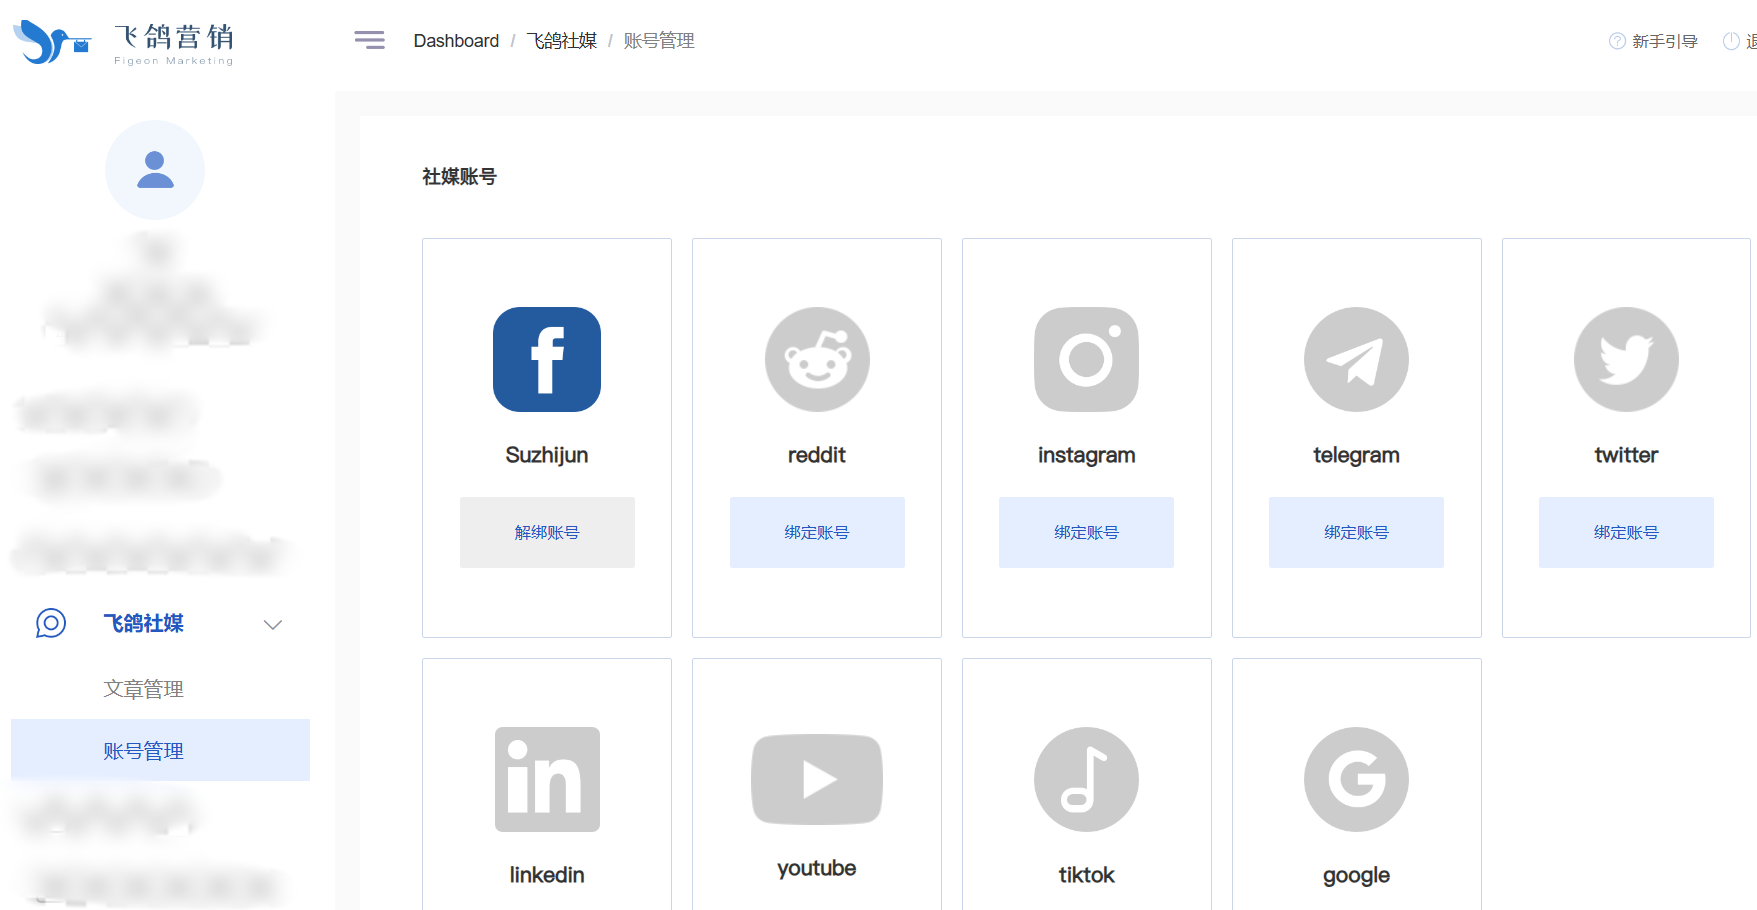Go to Dashboard breadcrumb

pyautogui.click(x=456, y=41)
